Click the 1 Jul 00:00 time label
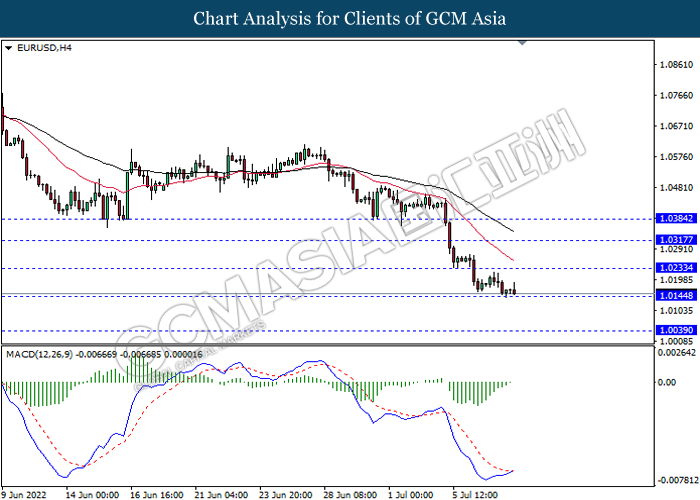The height and width of the screenshot is (500, 700). pos(410,495)
